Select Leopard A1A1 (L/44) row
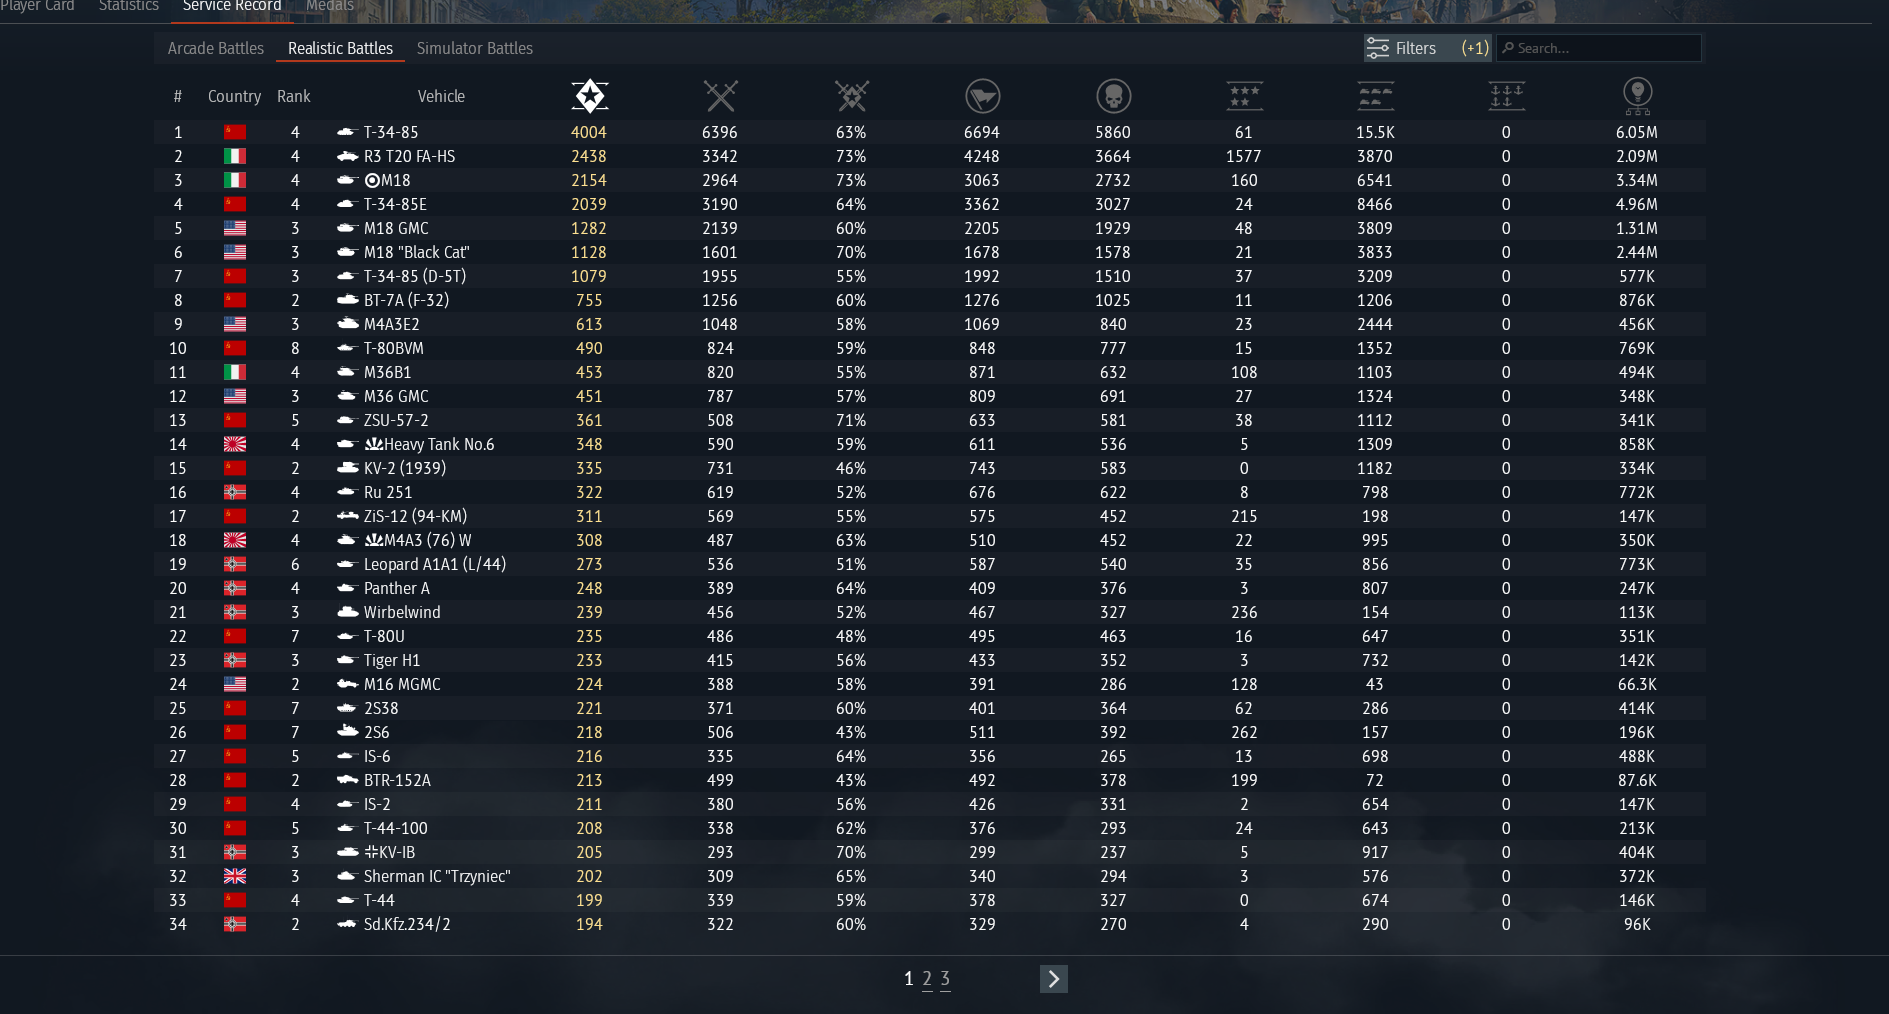 (x=930, y=564)
